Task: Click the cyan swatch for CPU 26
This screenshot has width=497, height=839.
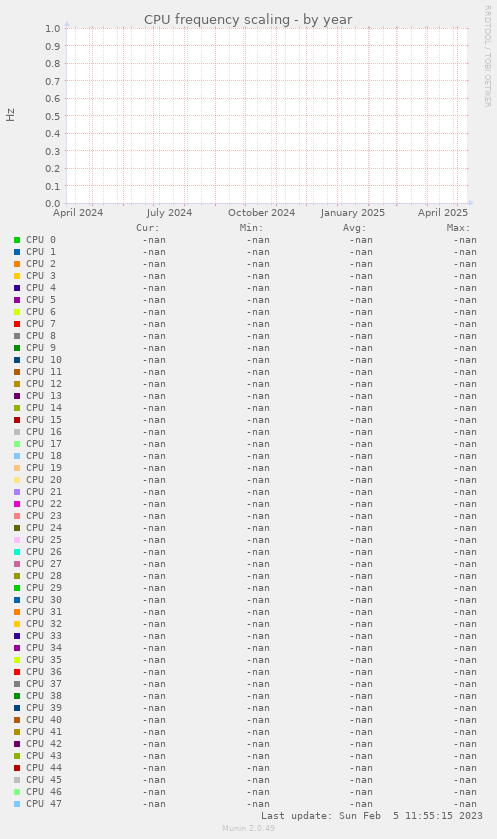Action: (17, 552)
